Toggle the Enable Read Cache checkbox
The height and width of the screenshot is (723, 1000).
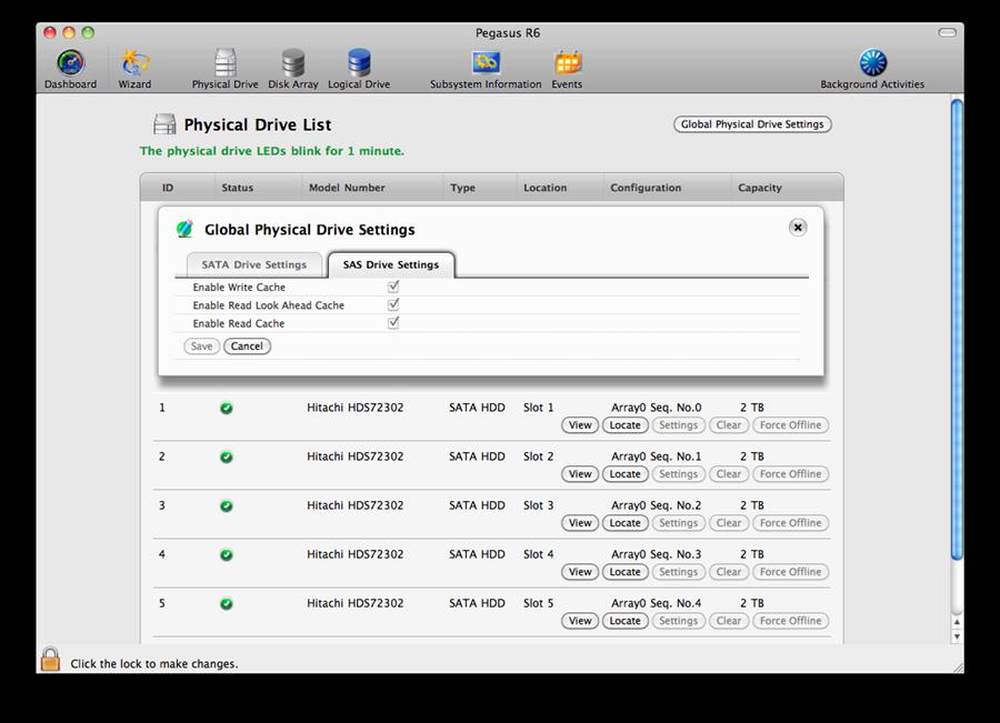click(393, 323)
